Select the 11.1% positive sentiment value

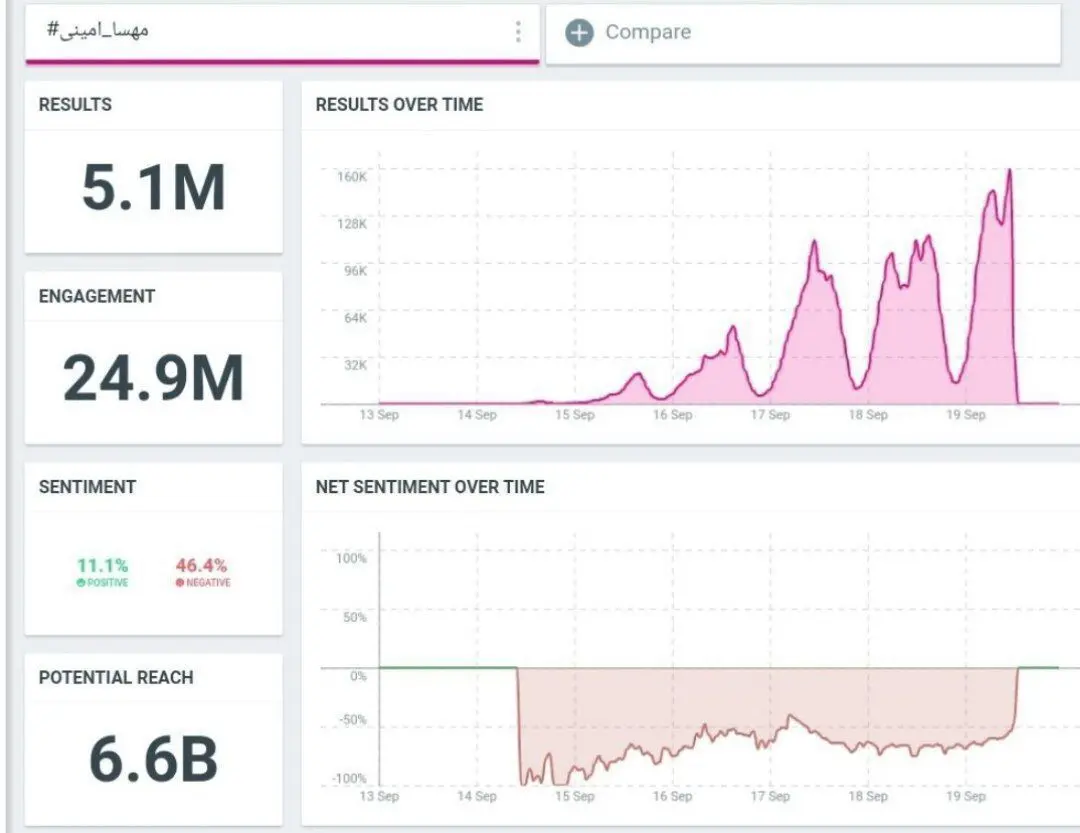tap(102, 566)
